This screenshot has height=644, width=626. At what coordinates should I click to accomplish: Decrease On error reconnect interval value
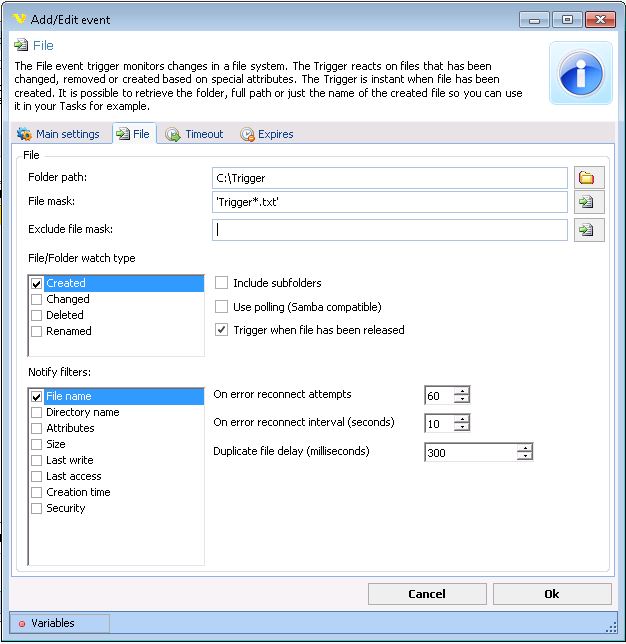pos(461,428)
